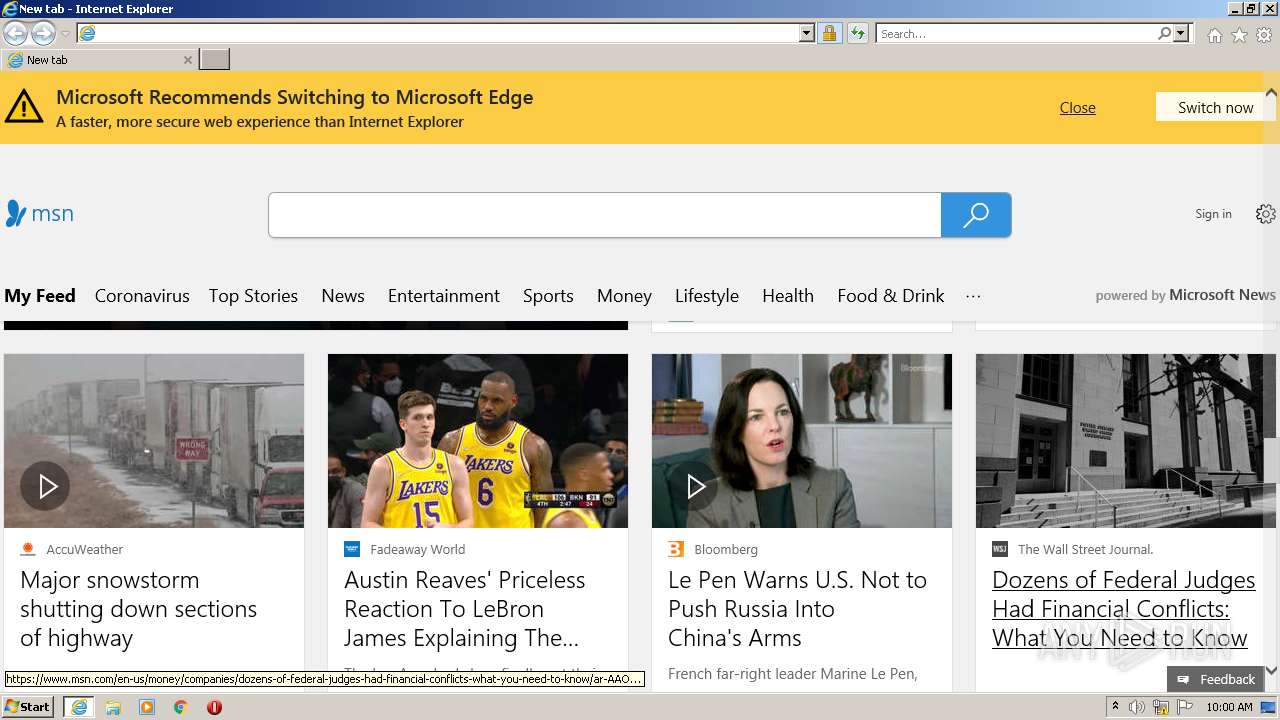Click the browser Search box
1280x720 pixels.
pos(1016,34)
